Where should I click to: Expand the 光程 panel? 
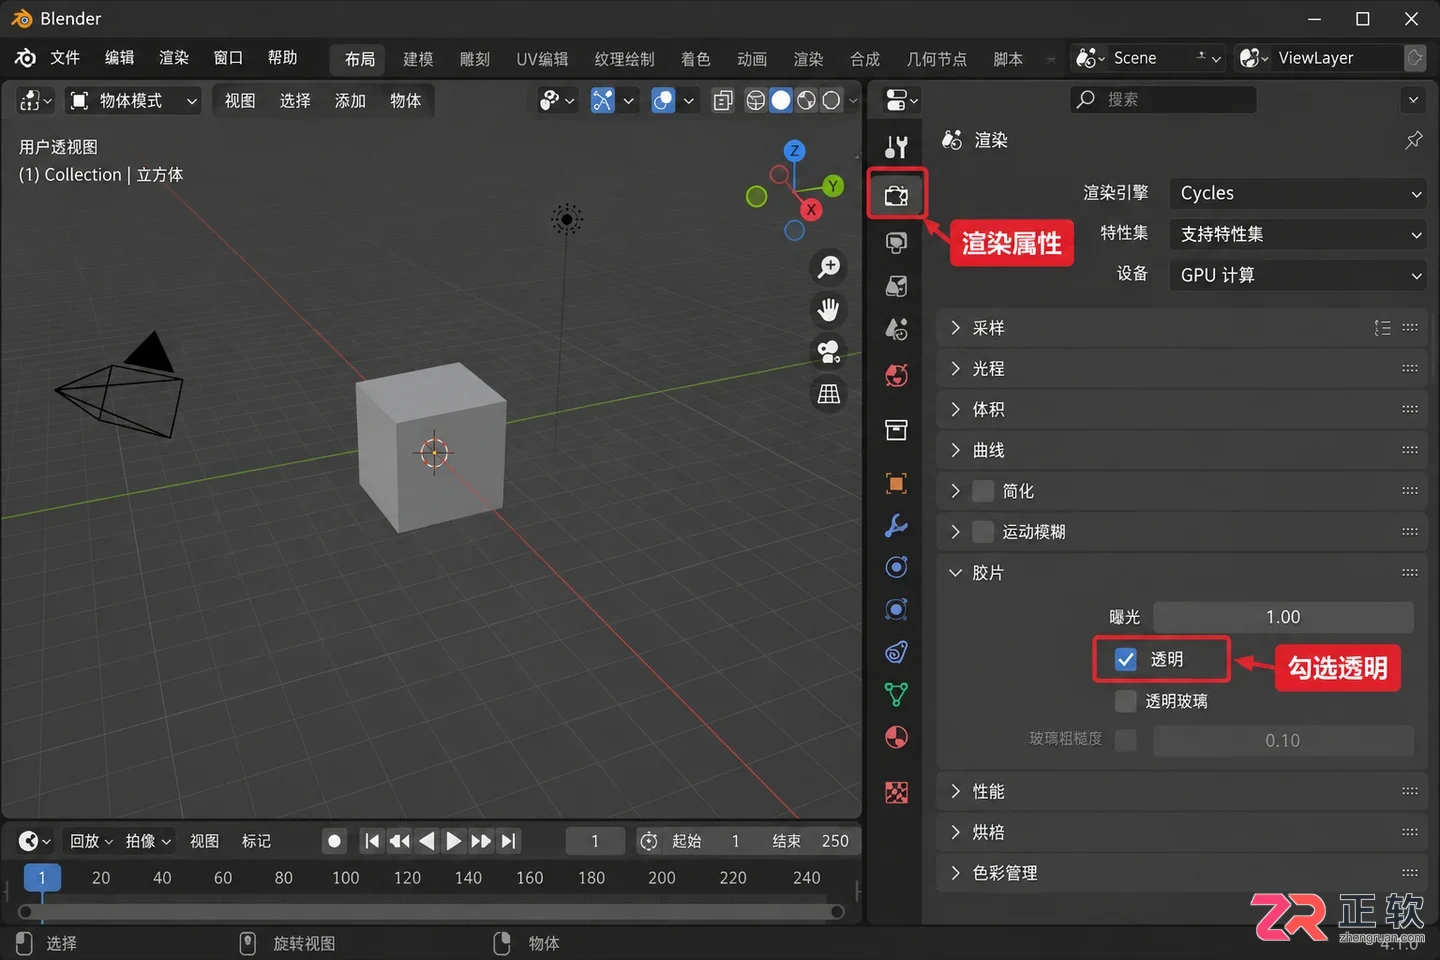(x=1180, y=369)
